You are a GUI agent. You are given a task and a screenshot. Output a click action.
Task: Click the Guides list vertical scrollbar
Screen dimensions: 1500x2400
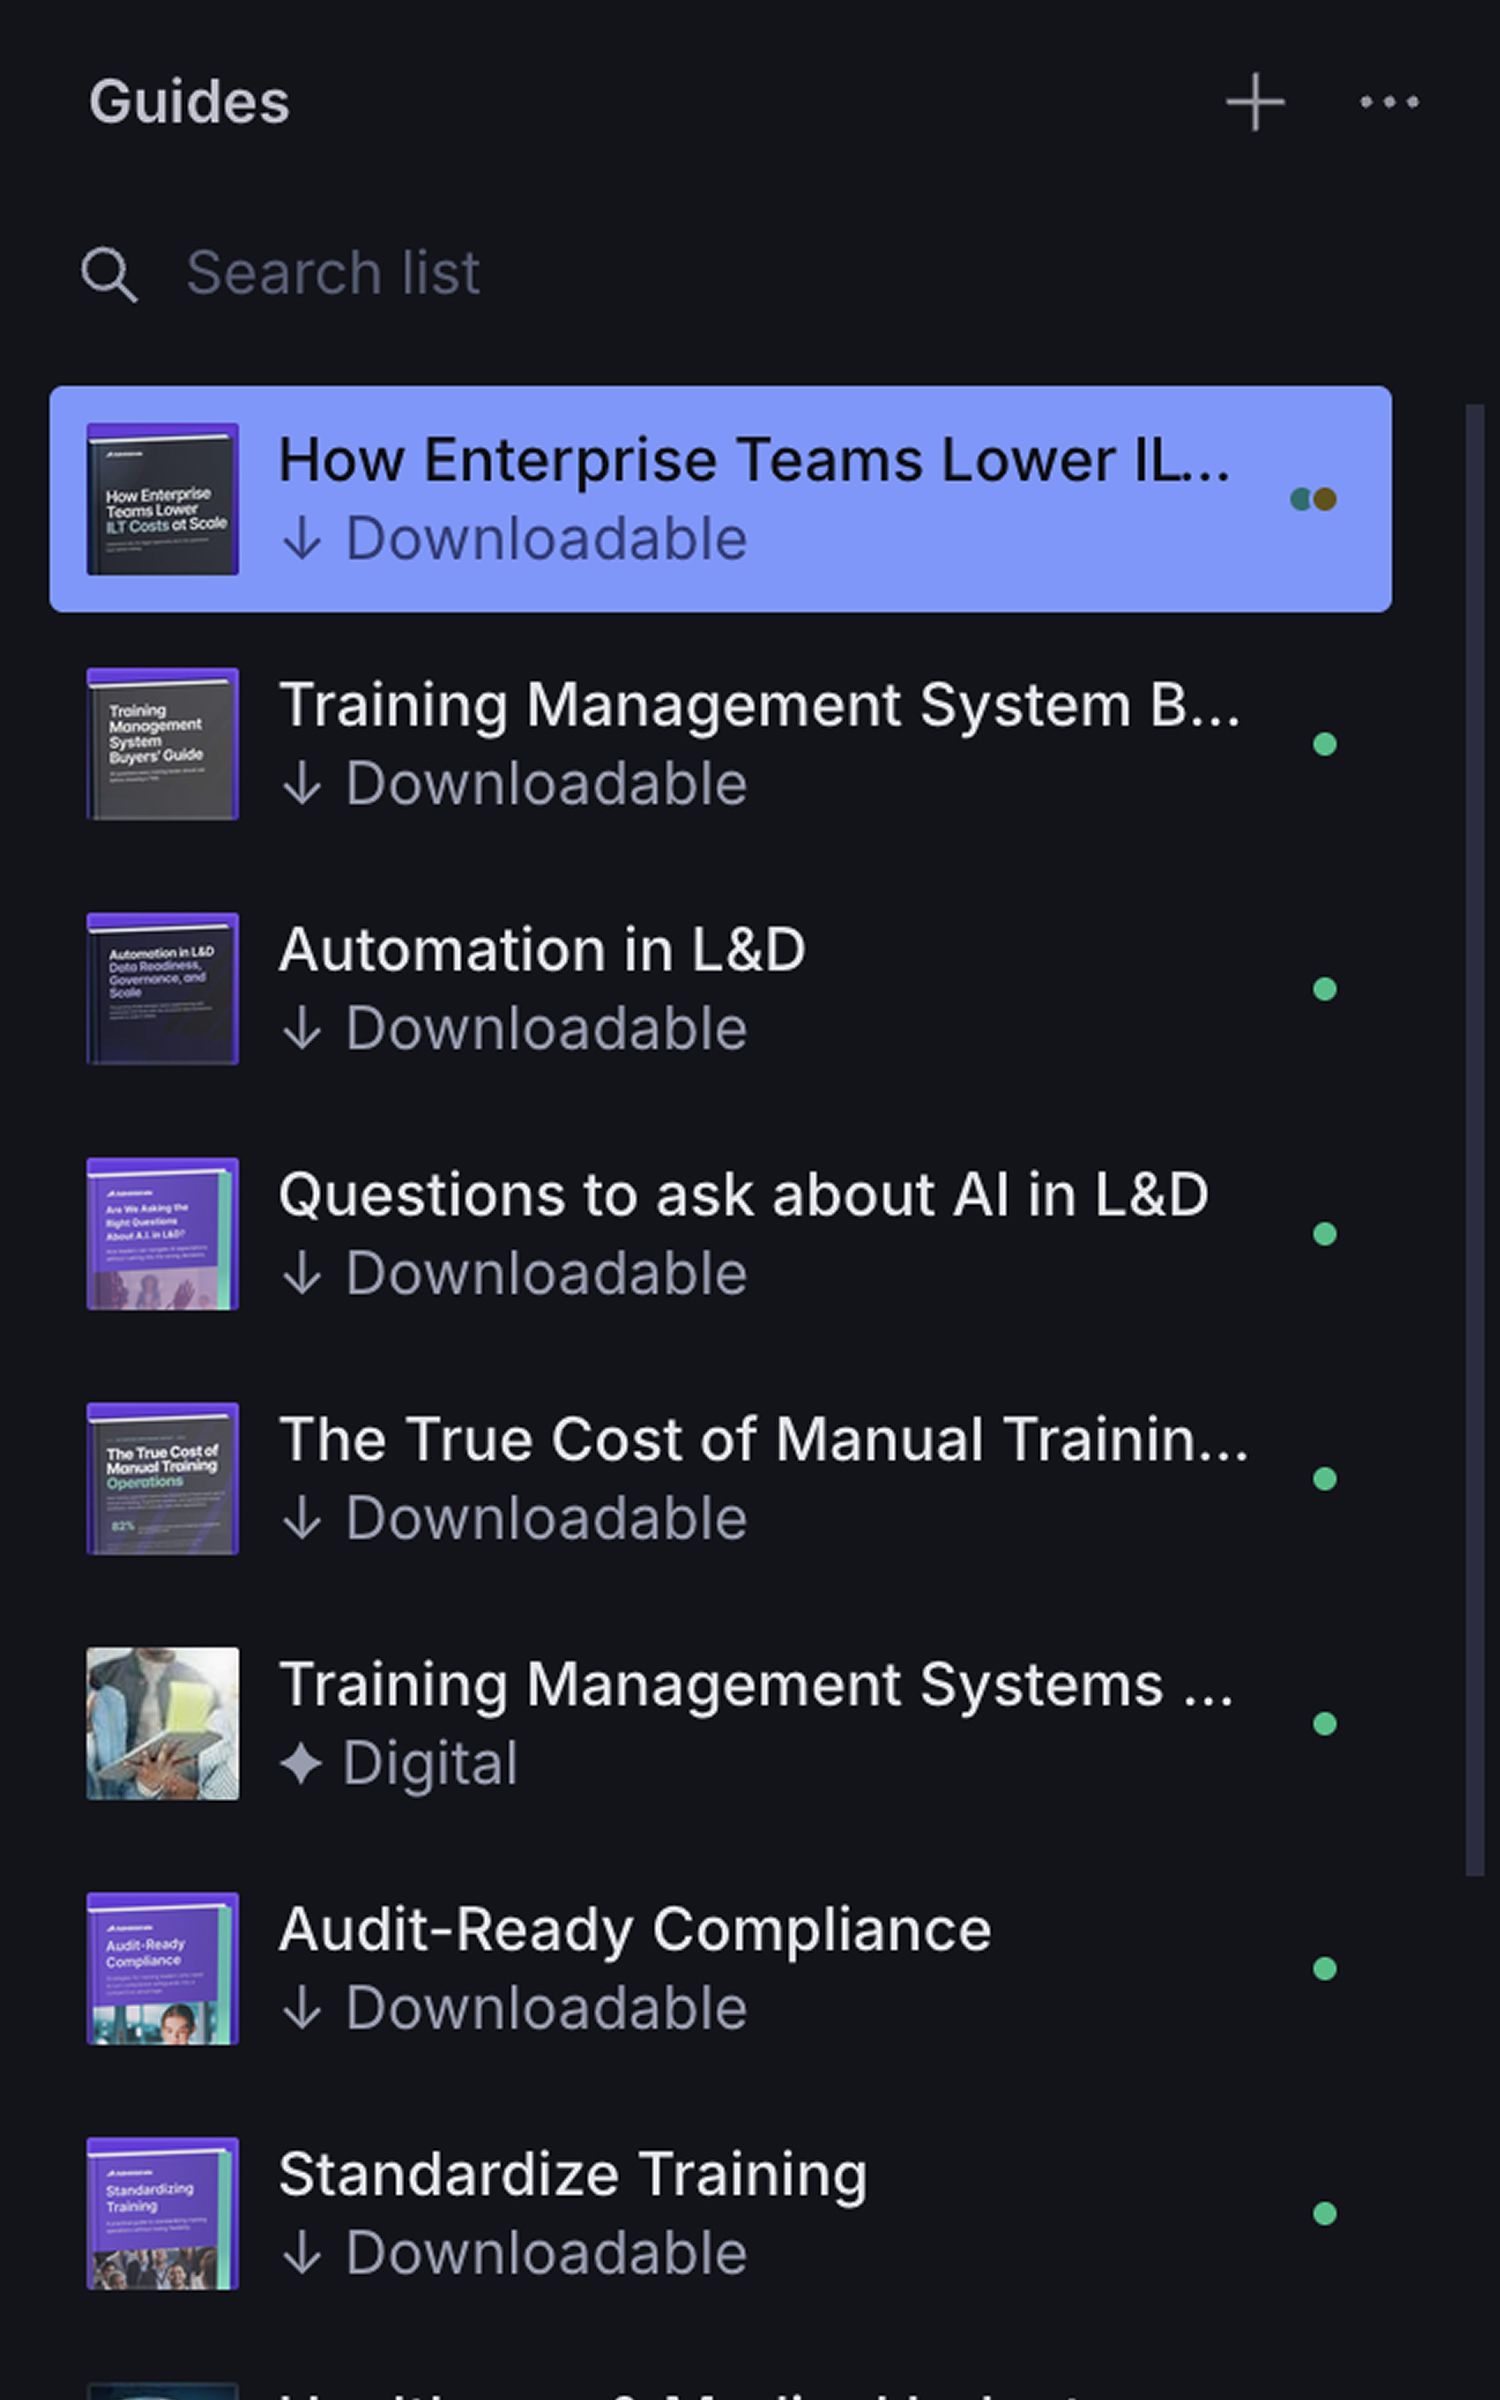[1475, 1140]
